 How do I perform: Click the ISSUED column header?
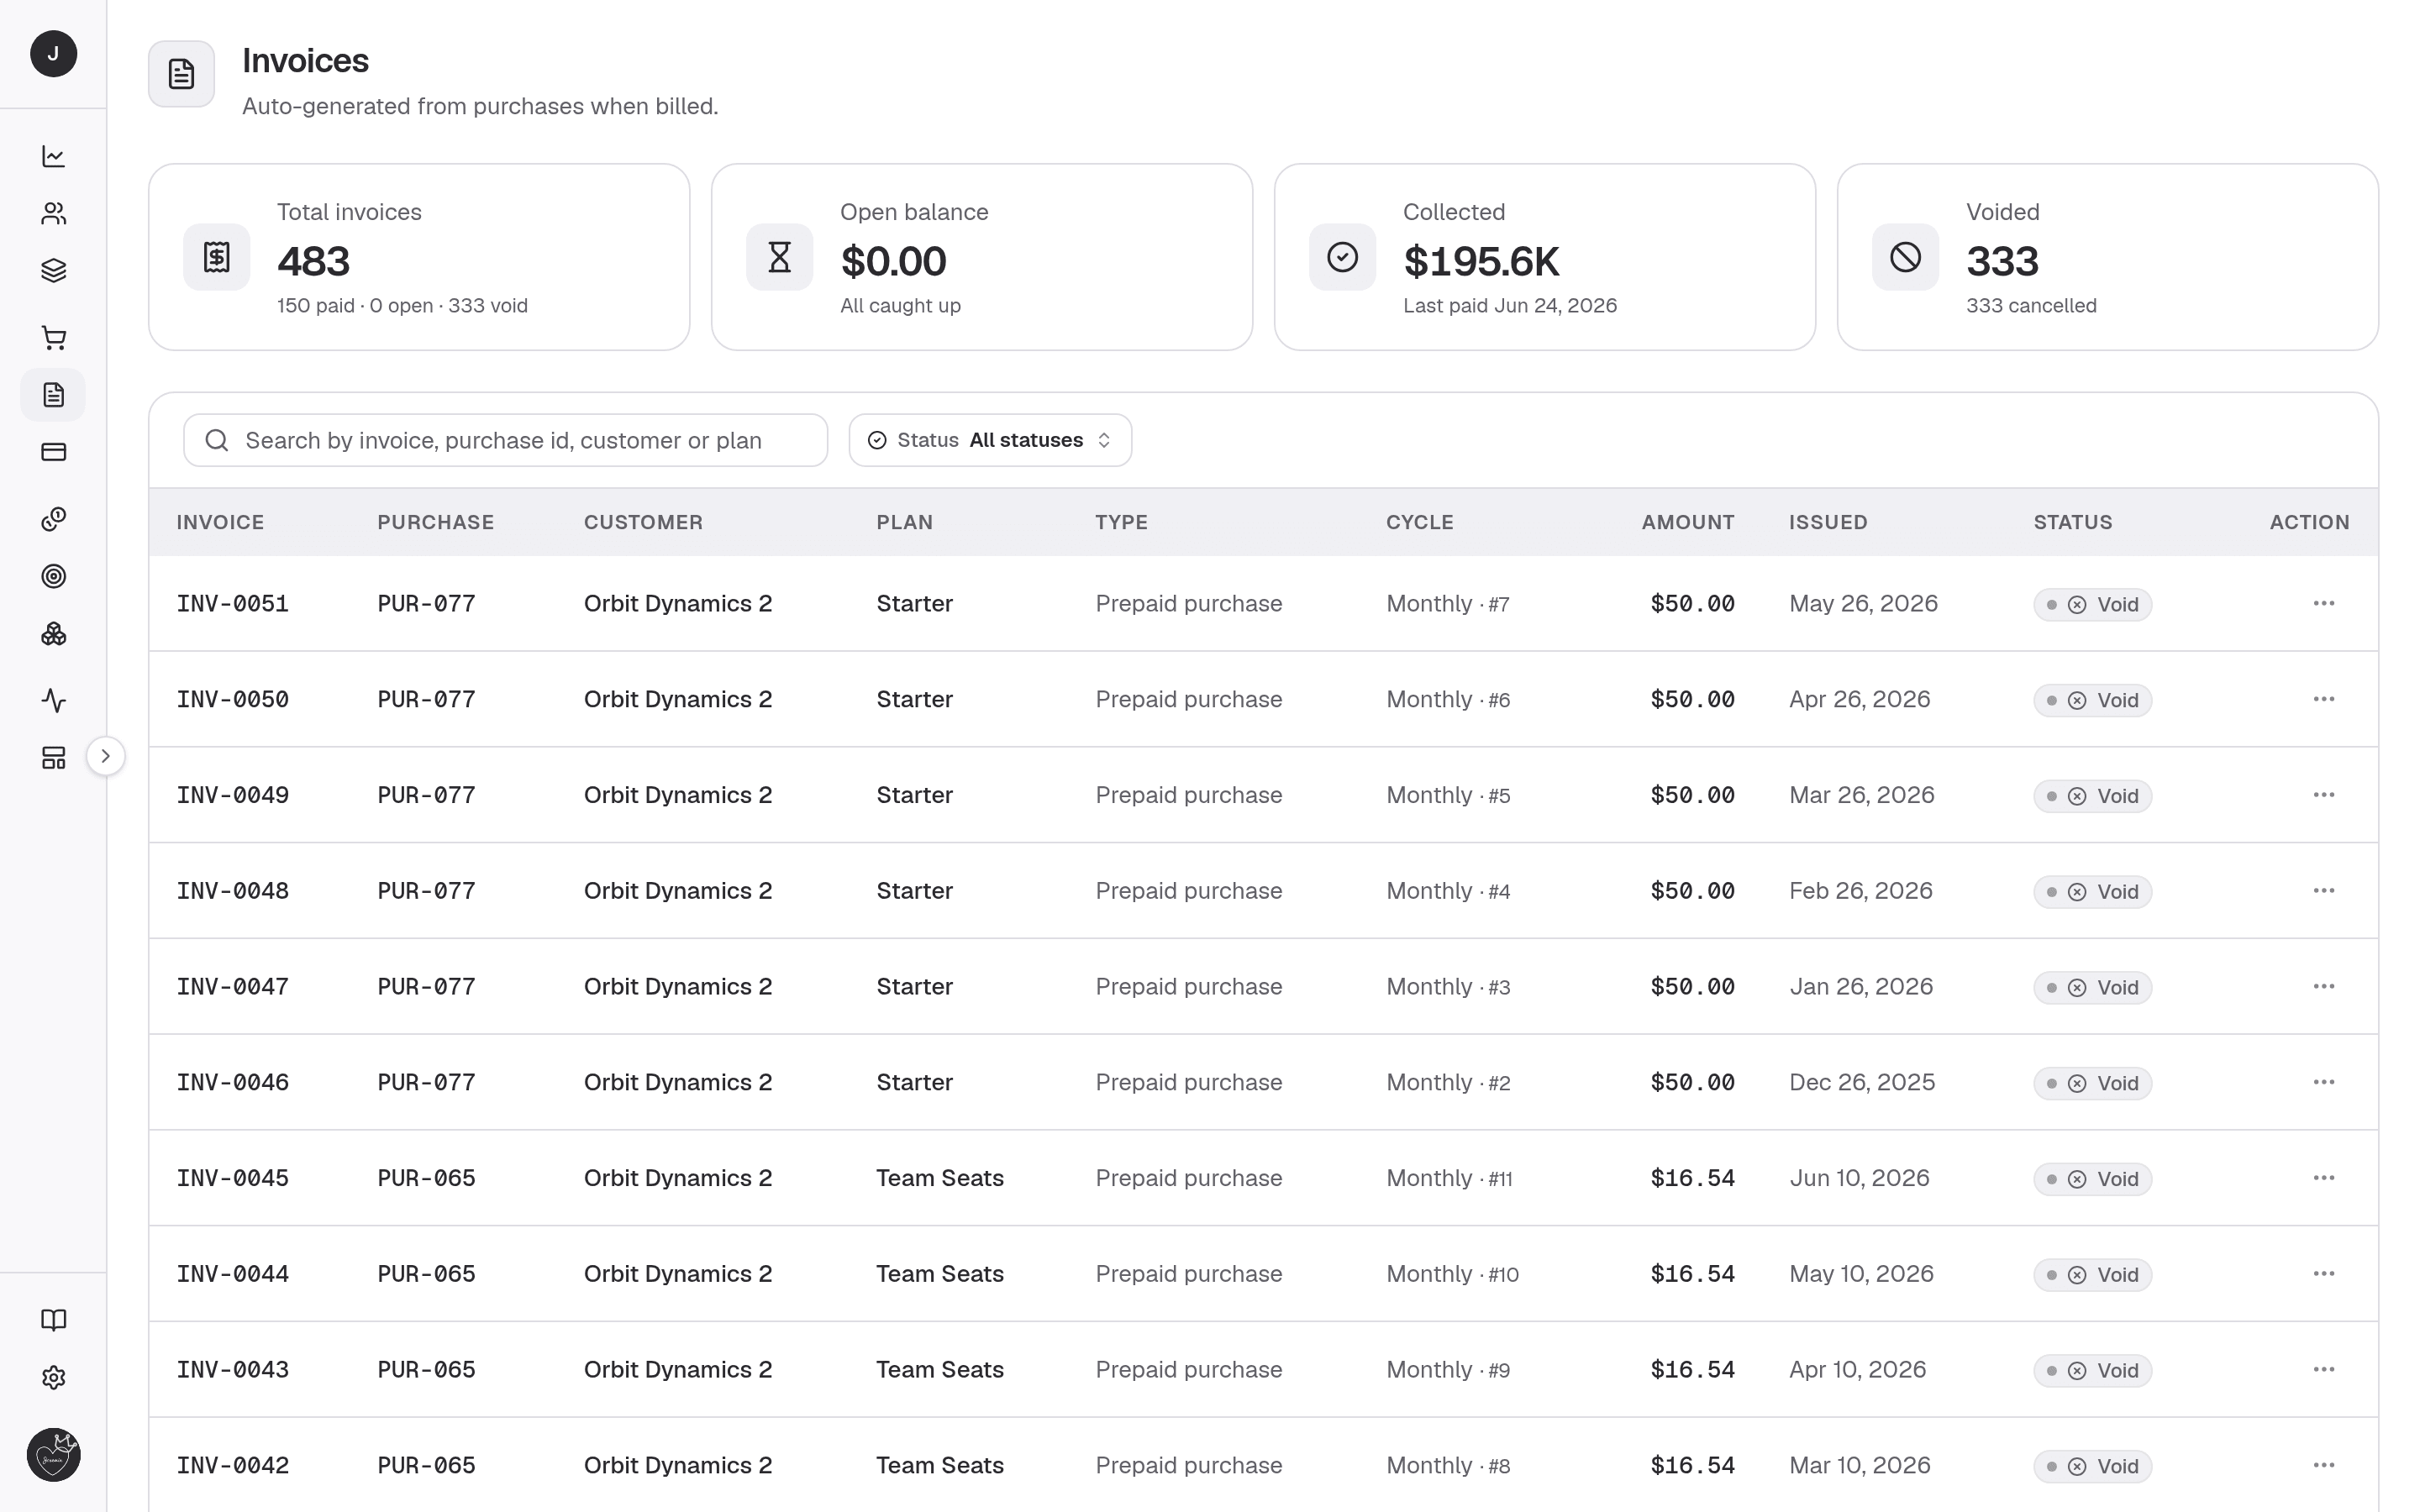1828,522
